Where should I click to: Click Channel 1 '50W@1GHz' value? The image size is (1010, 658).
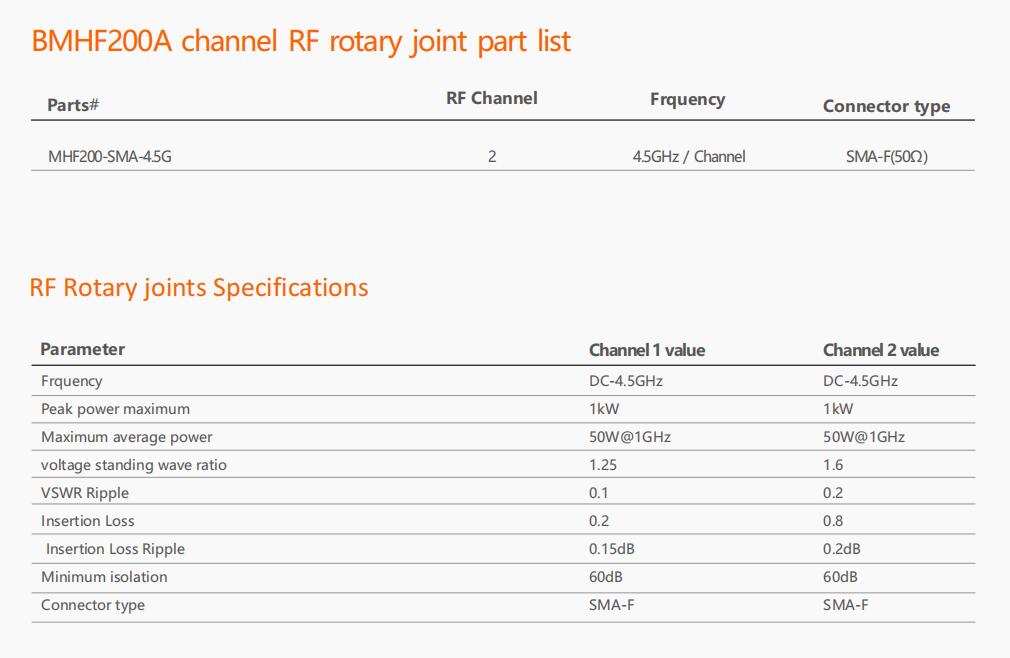[x=630, y=437]
